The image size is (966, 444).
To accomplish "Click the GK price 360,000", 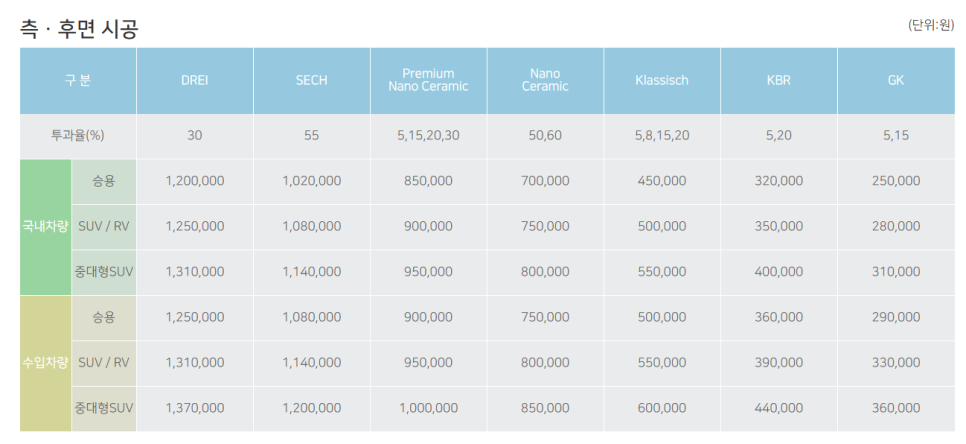I will 896,408.
